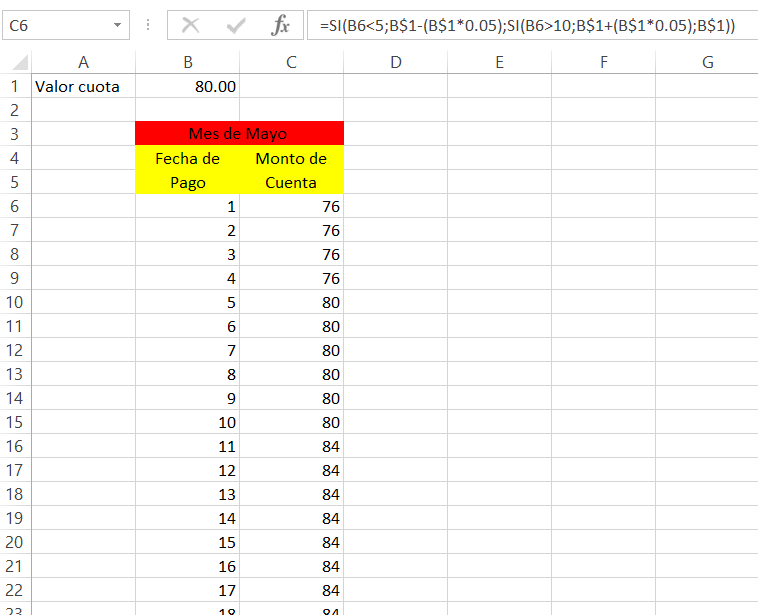Click the yellow 'Monto de' cell
Viewport: 758px width, 615px height.
(292, 158)
